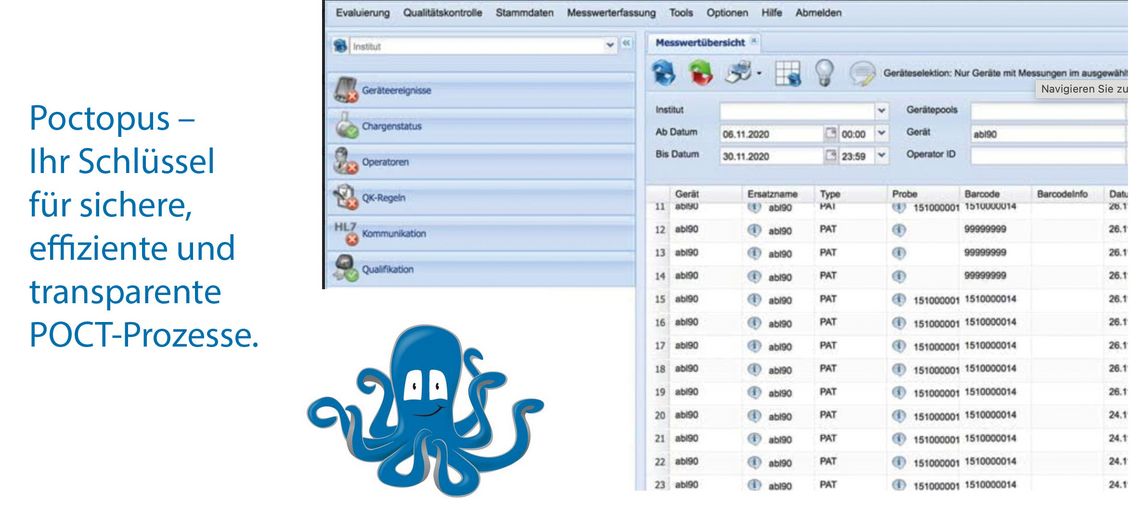Open the Bis Datum calendar picker
This screenshot has width=1140, height=509.
click(831, 156)
